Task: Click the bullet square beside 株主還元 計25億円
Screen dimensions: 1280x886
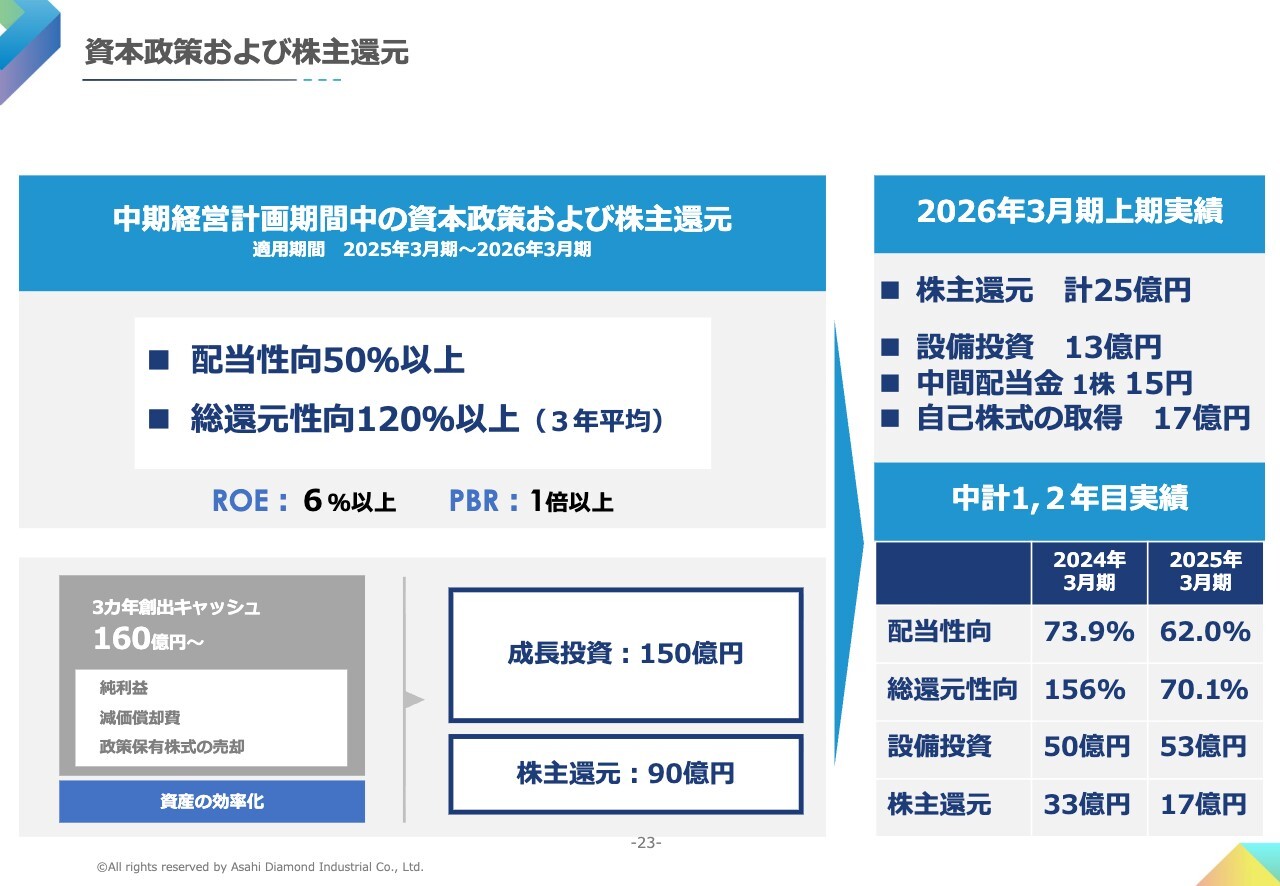Action: pos(890,291)
